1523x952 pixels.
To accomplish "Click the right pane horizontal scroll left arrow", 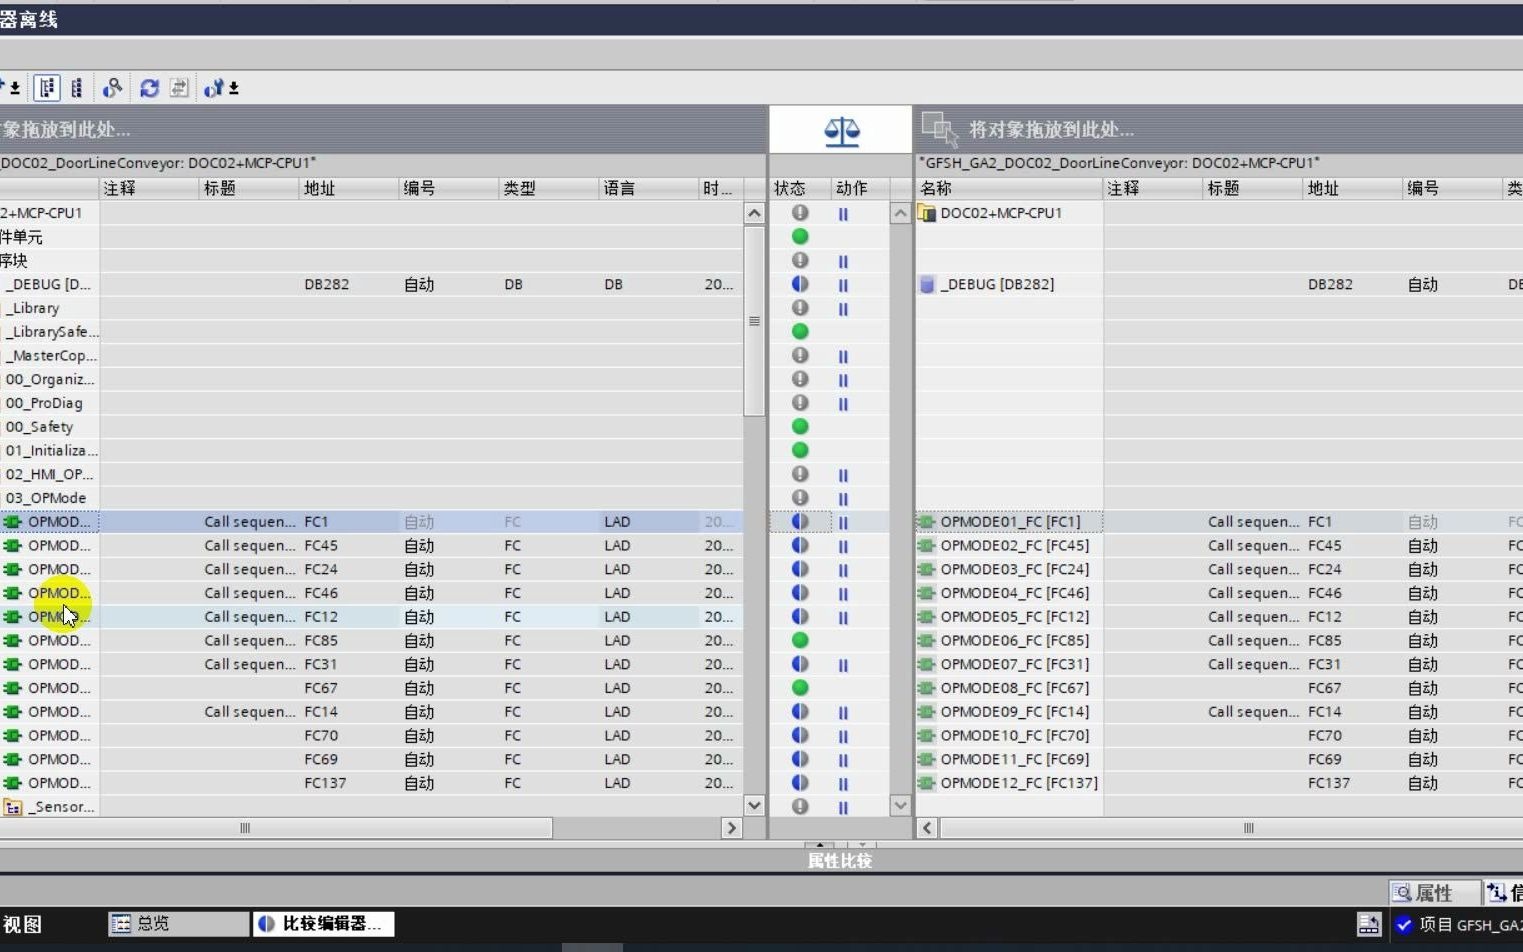I will pos(927,828).
